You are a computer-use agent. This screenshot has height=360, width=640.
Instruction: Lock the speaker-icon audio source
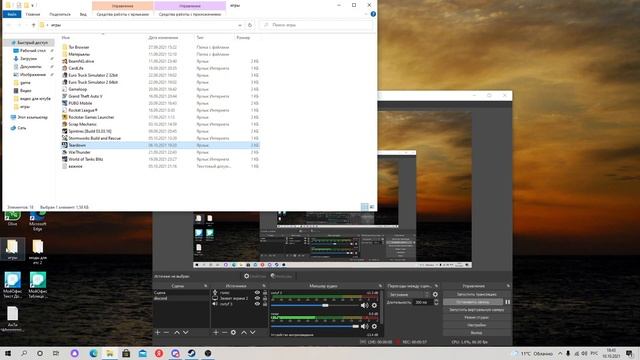click(x=264, y=304)
